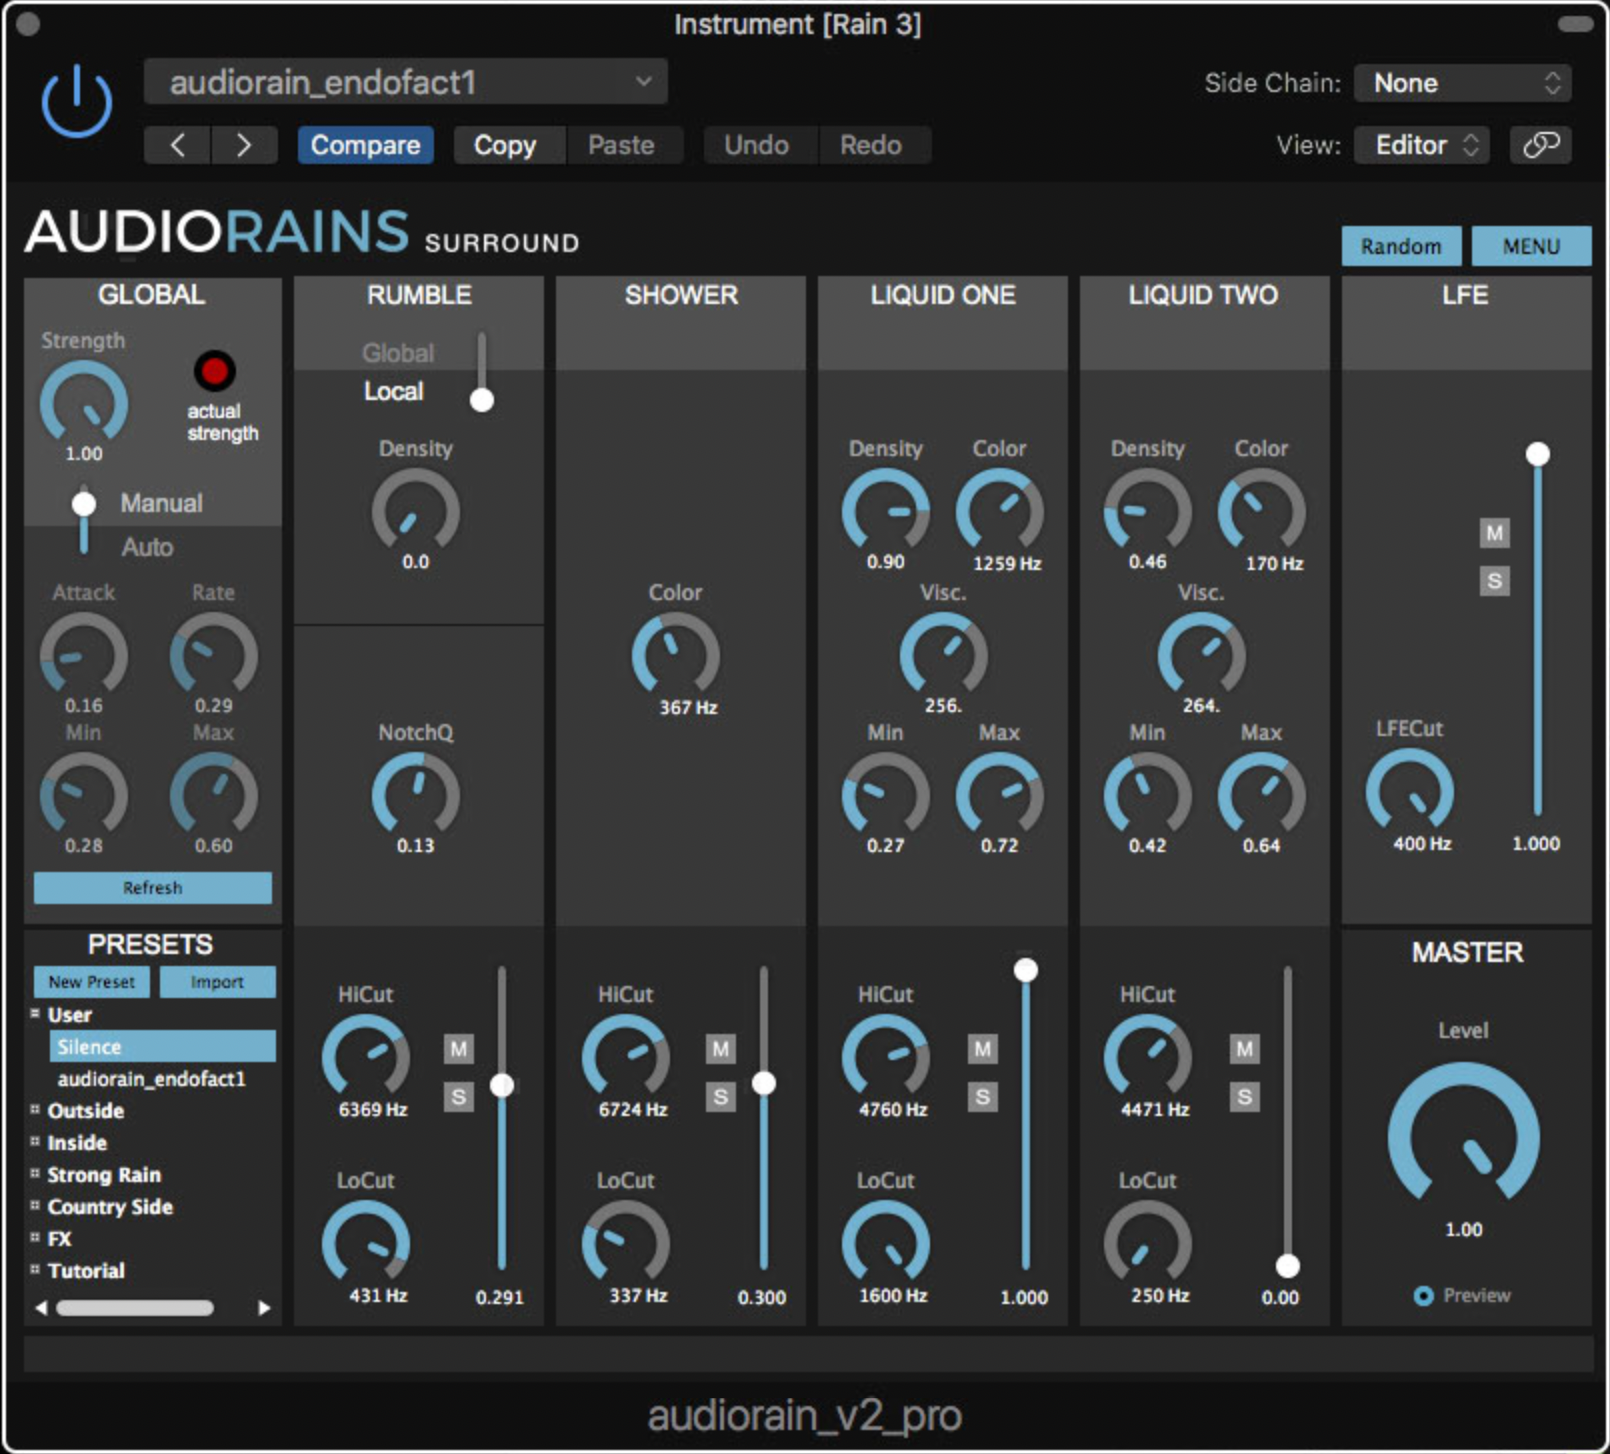Viewport: 1610px width, 1454px height.
Task: Mute the Liquid One channel
Action: point(983,1049)
